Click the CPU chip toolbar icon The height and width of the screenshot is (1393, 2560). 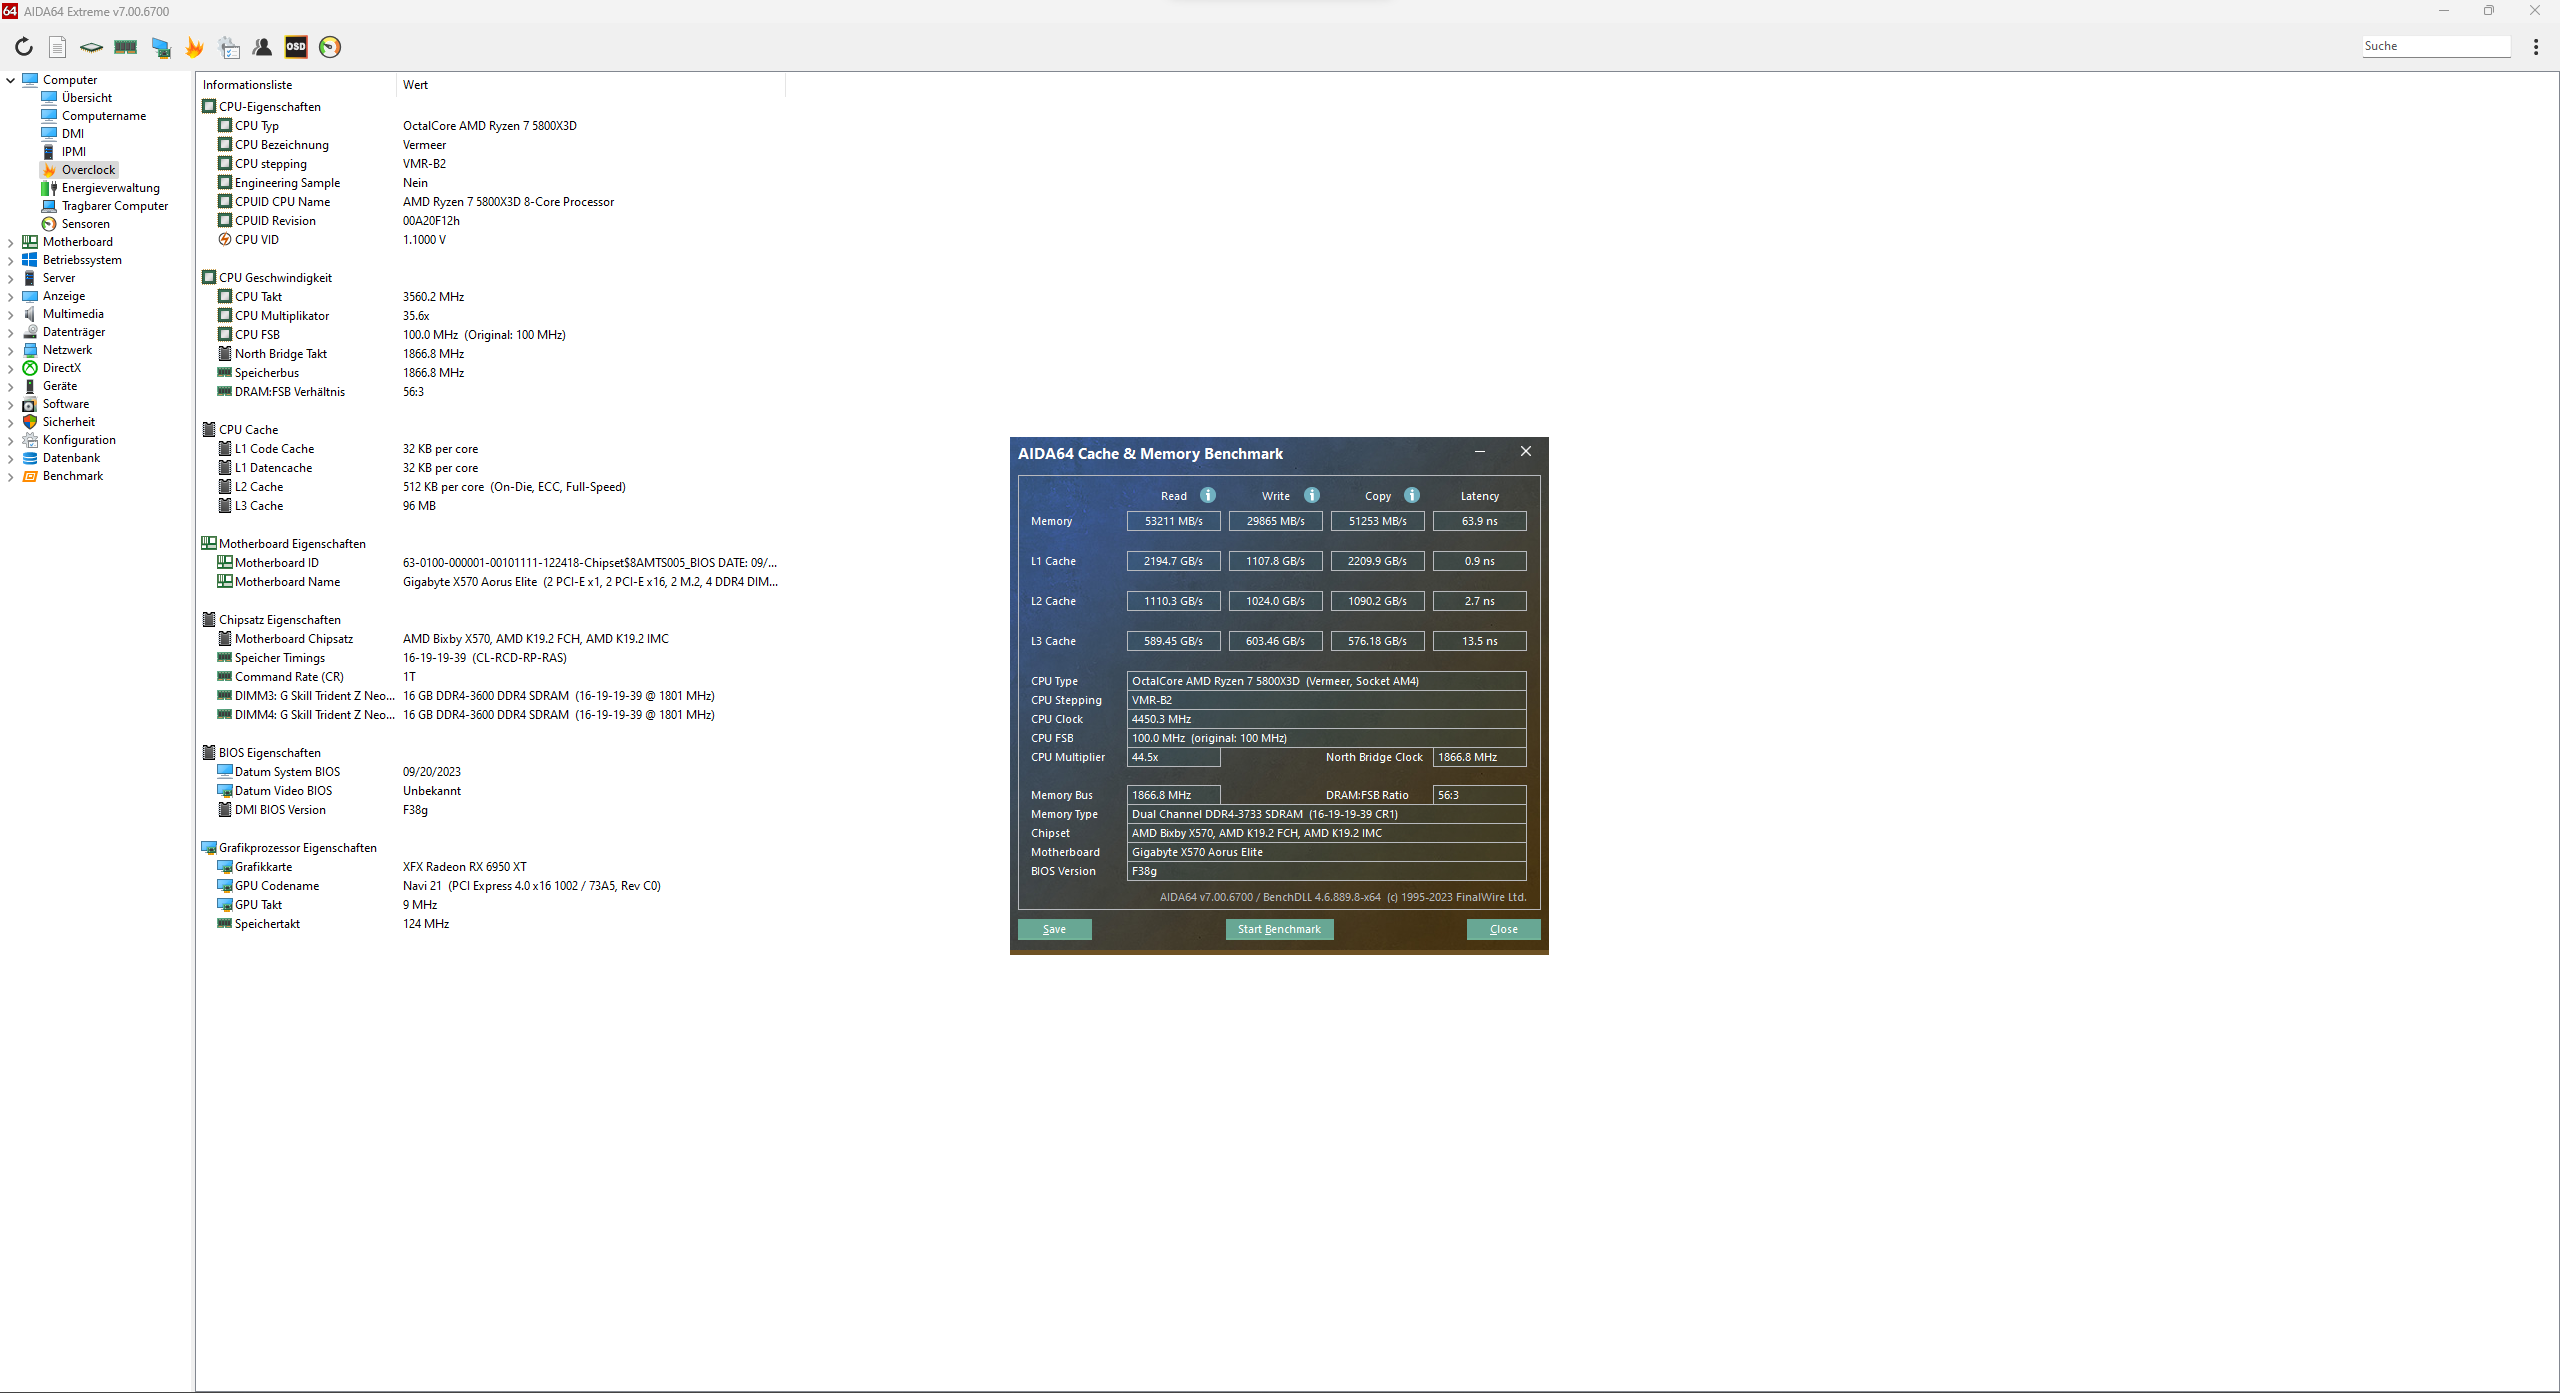(x=91, y=47)
